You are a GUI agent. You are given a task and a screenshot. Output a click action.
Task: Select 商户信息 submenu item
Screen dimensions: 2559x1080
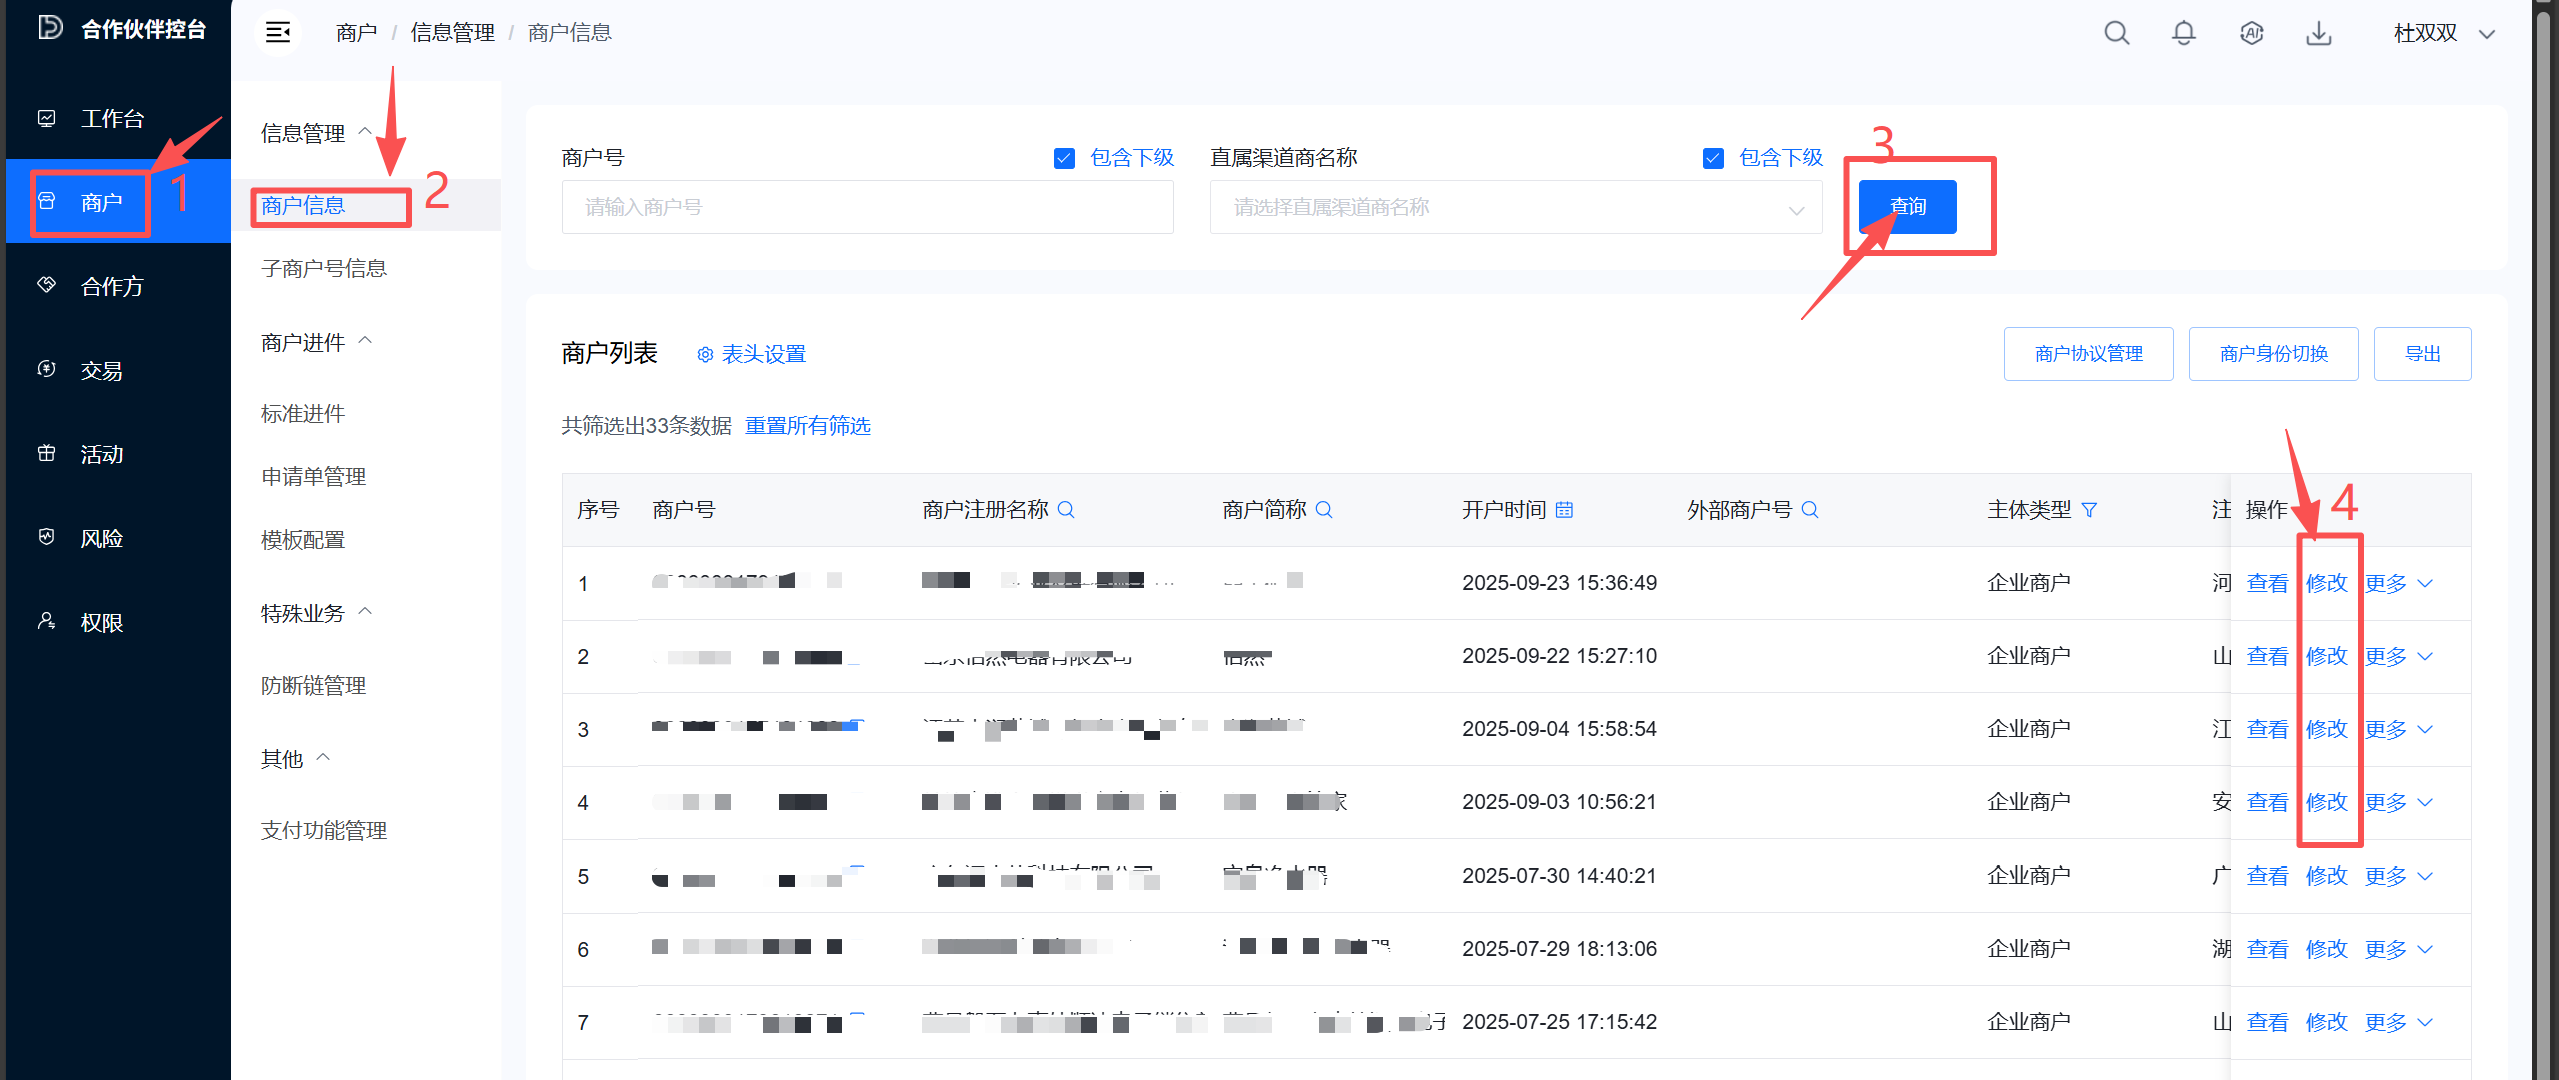point(303,205)
